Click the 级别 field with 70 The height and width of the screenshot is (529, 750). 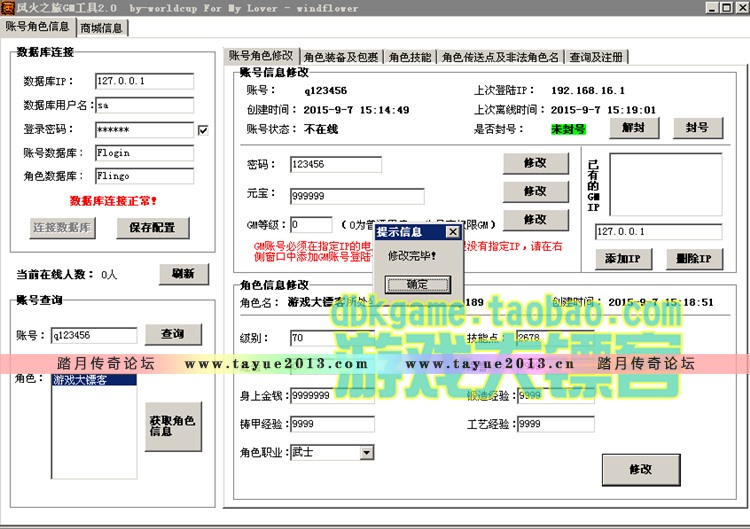tap(332, 338)
